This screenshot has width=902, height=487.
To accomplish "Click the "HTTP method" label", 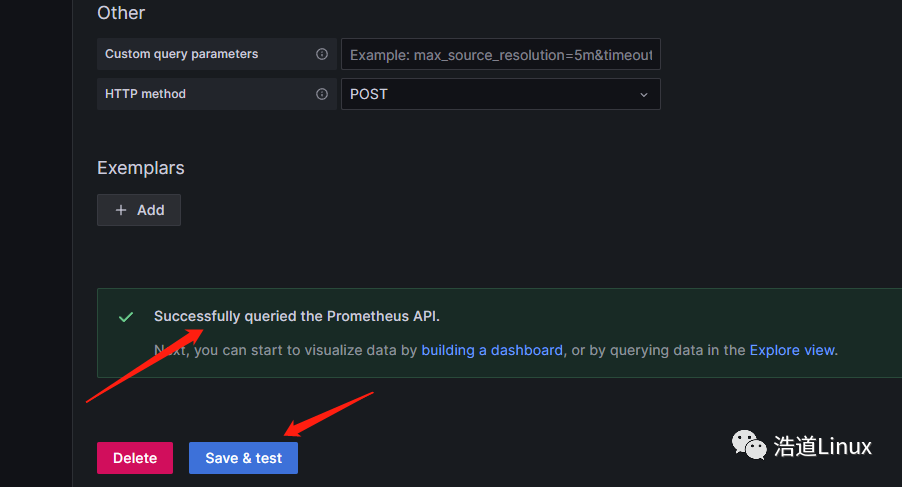I will 145,94.
